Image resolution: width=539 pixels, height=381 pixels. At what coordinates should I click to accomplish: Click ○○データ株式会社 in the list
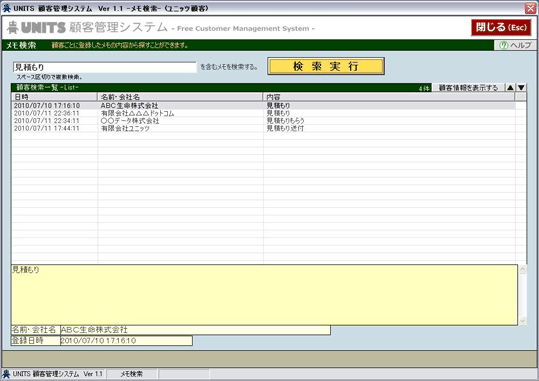tap(130, 121)
